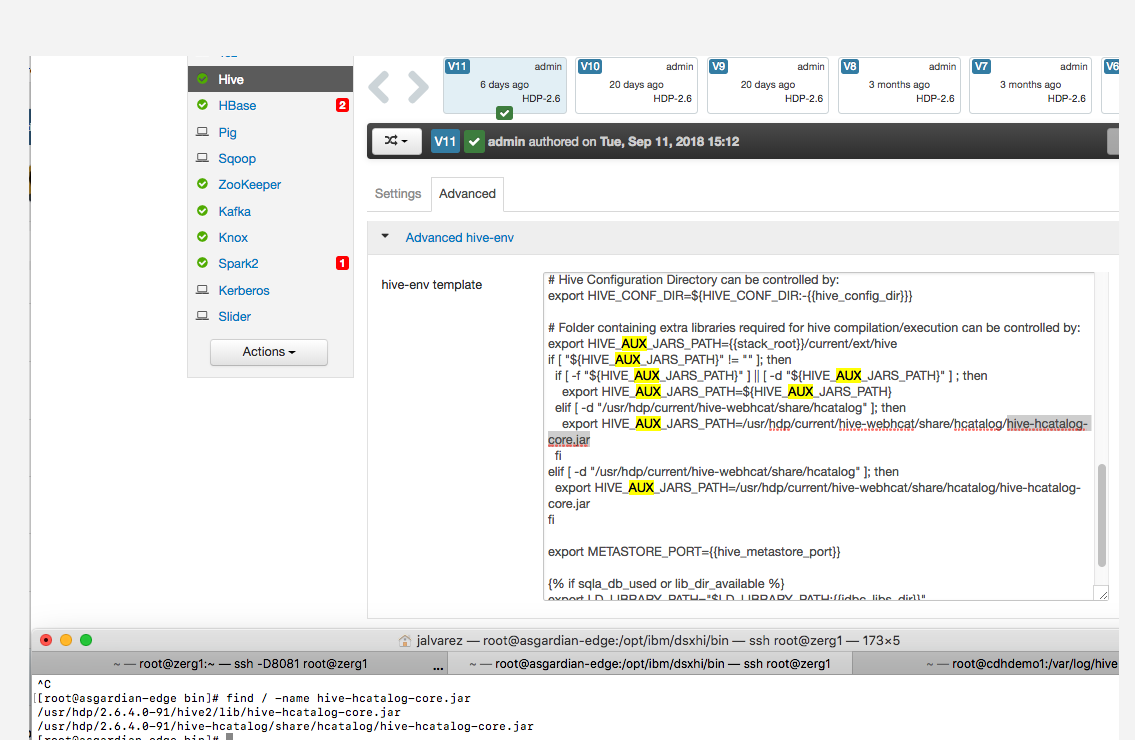Viewport: 1135px width, 740px height.
Task: Switch to the Settings tab
Action: 398,194
